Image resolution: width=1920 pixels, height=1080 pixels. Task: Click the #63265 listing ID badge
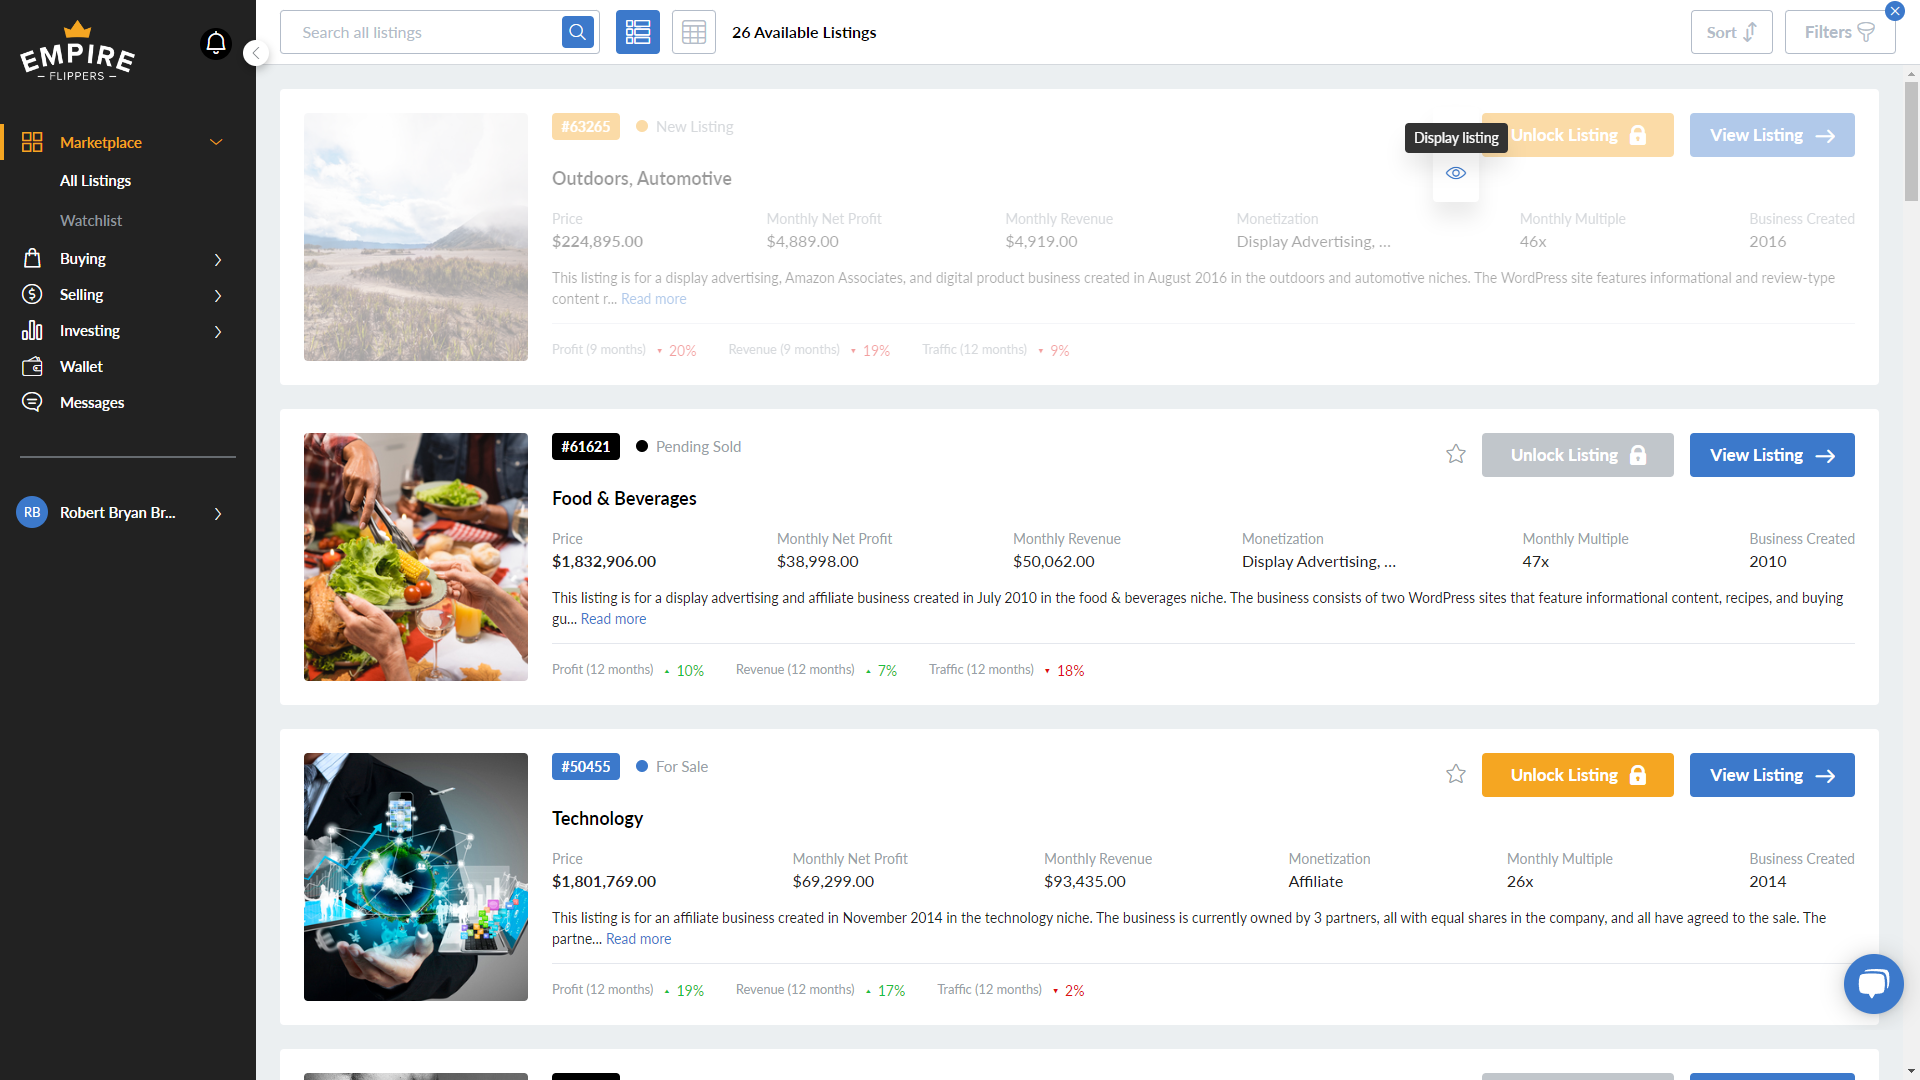(x=586, y=127)
